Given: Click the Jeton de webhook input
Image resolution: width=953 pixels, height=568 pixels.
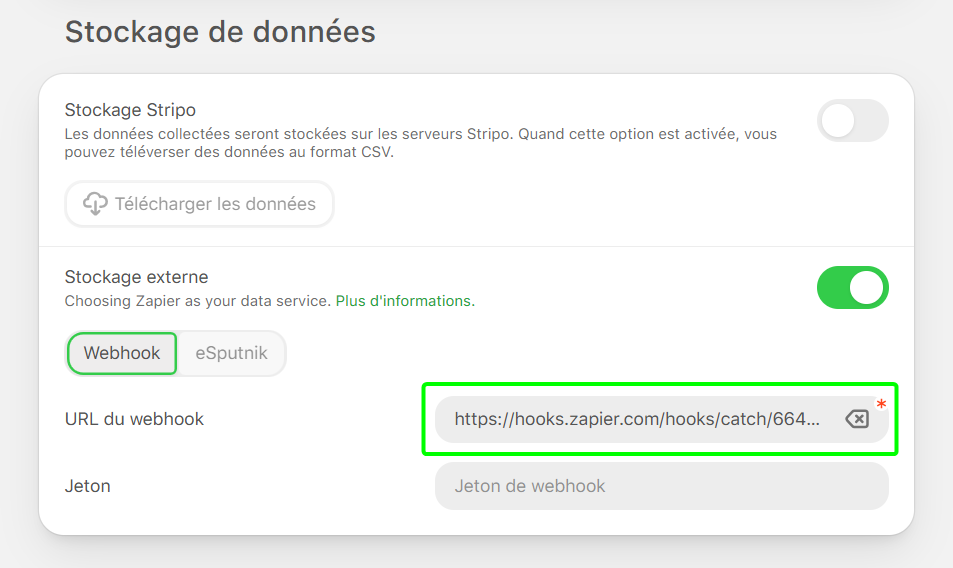Looking at the screenshot, I should click(x=661, y=486).
